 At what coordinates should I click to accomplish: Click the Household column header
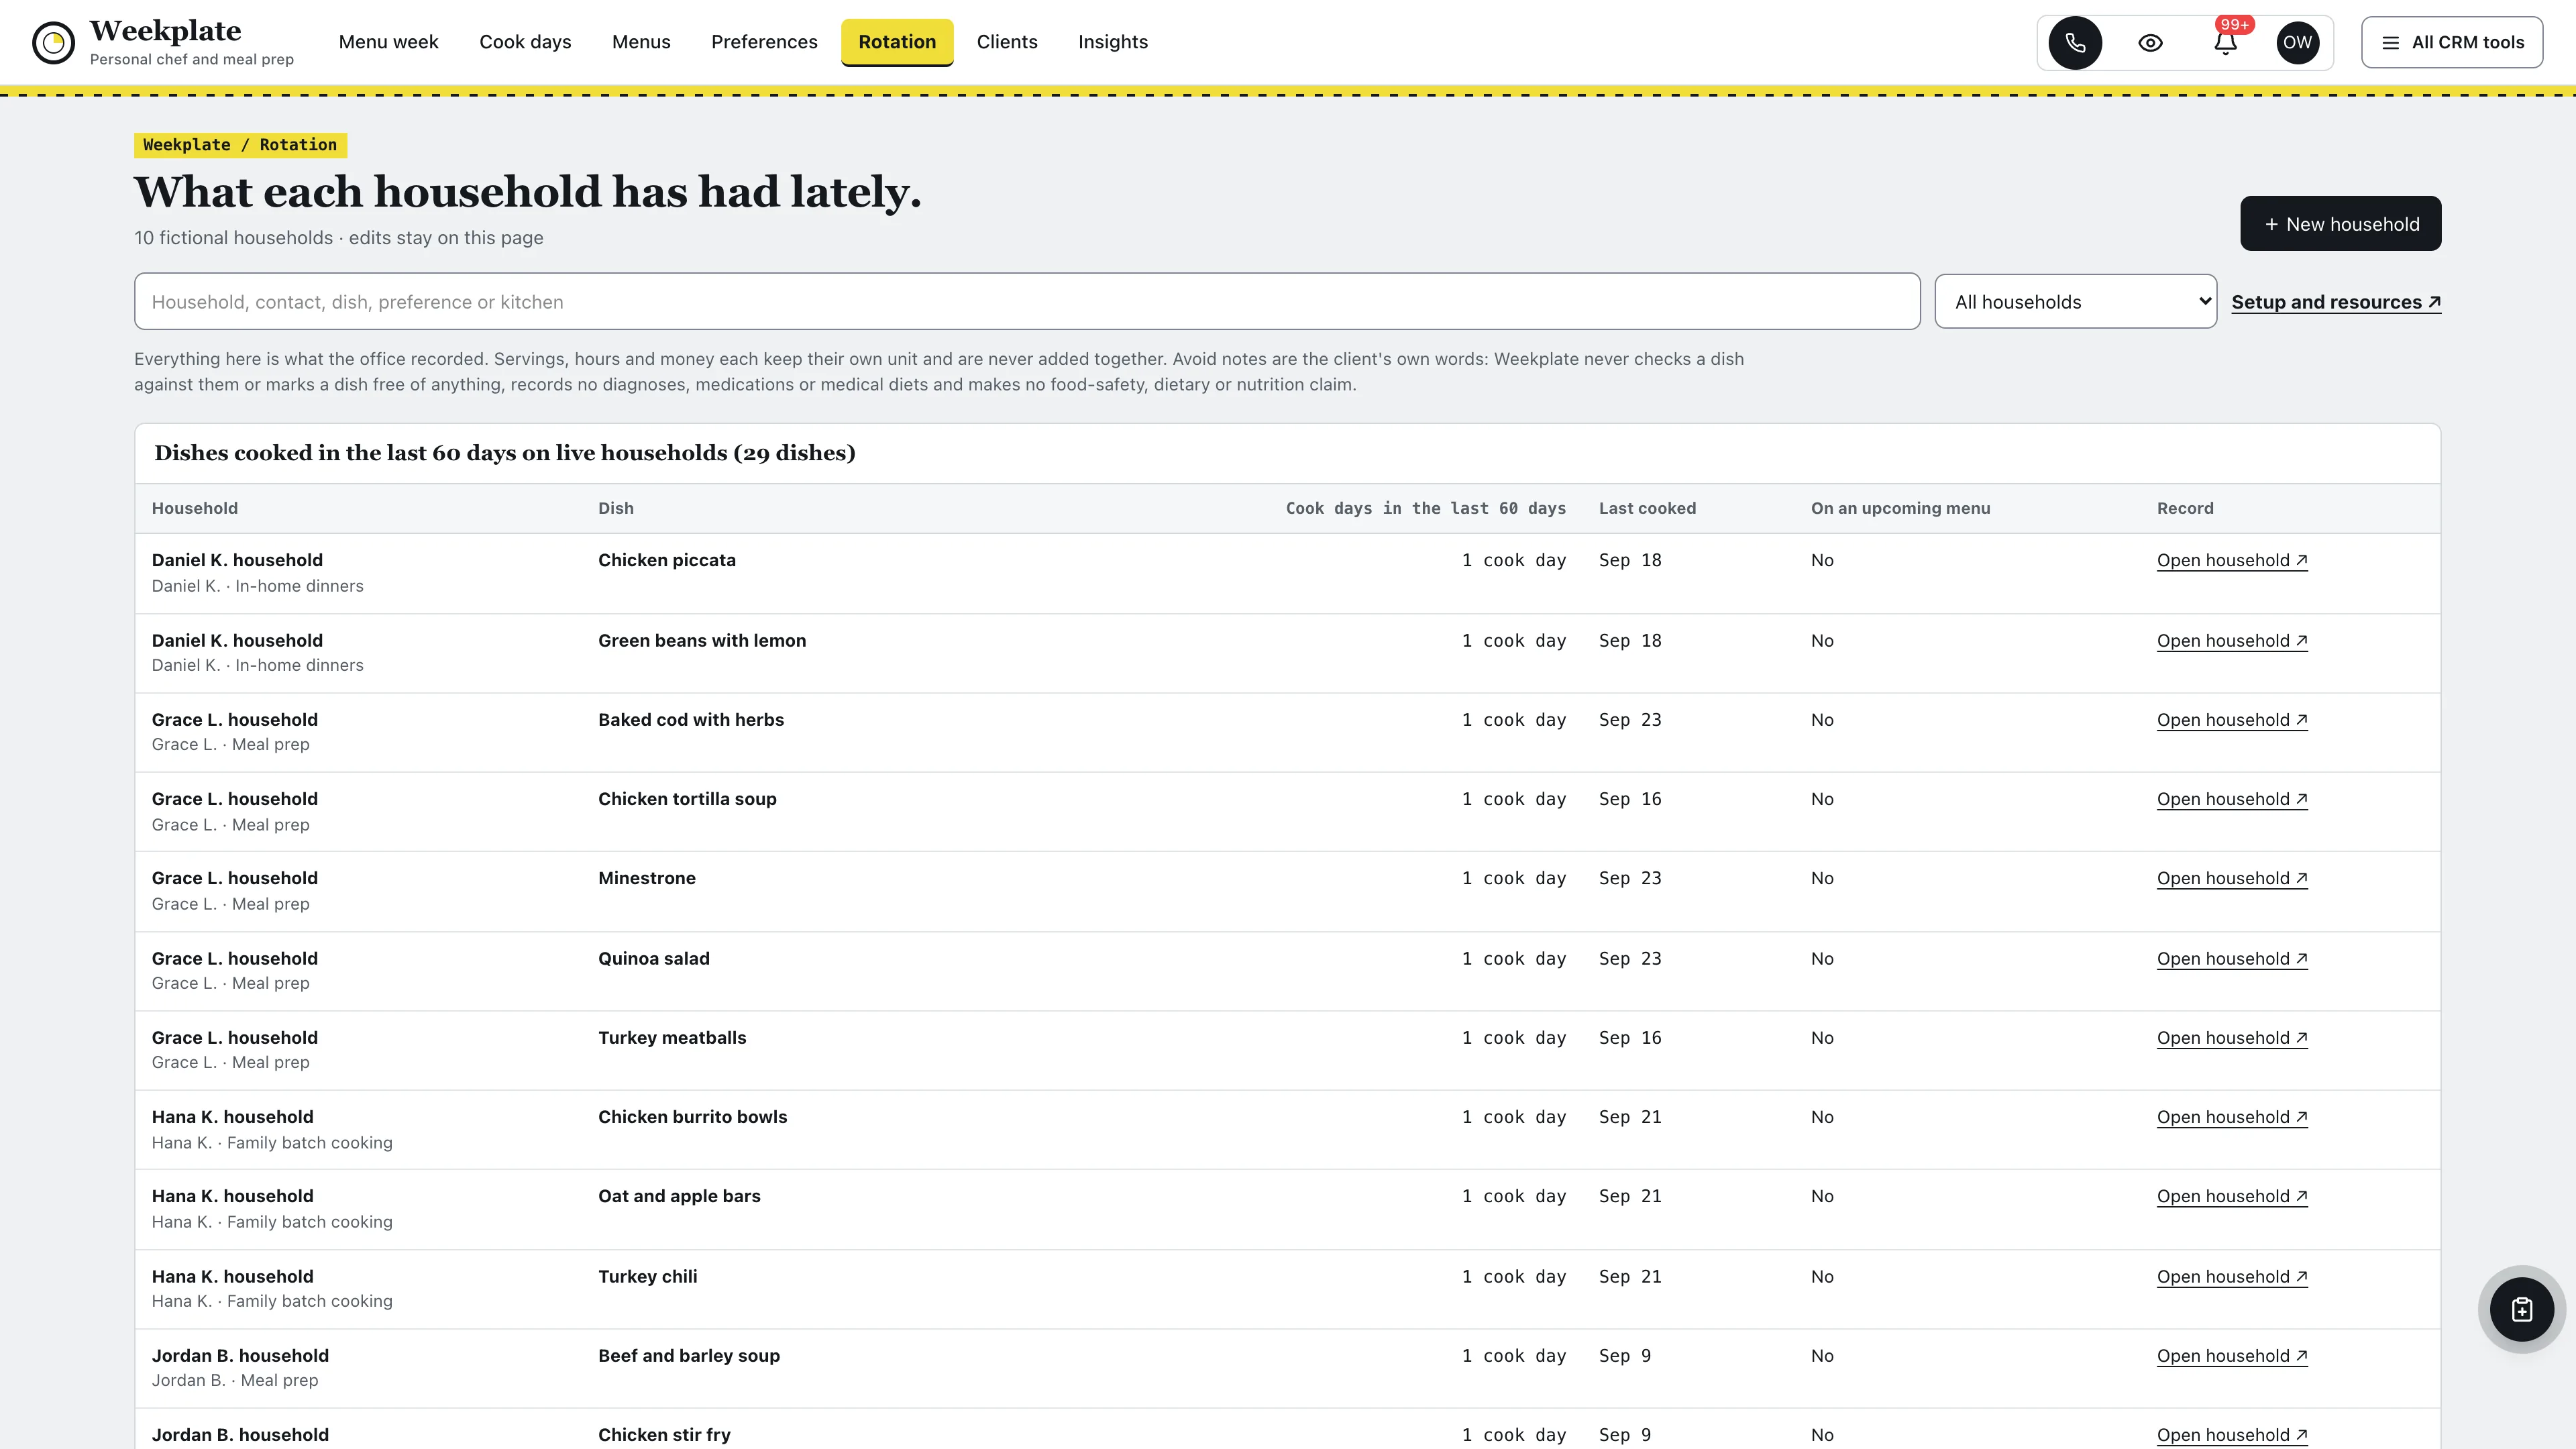195,508
